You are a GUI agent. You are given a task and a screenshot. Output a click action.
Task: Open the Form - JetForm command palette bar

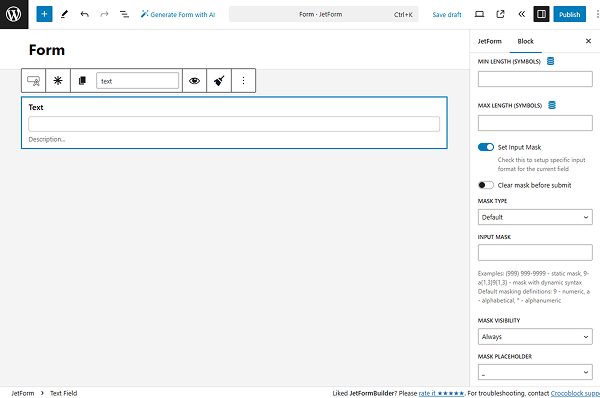click(323, 14)
